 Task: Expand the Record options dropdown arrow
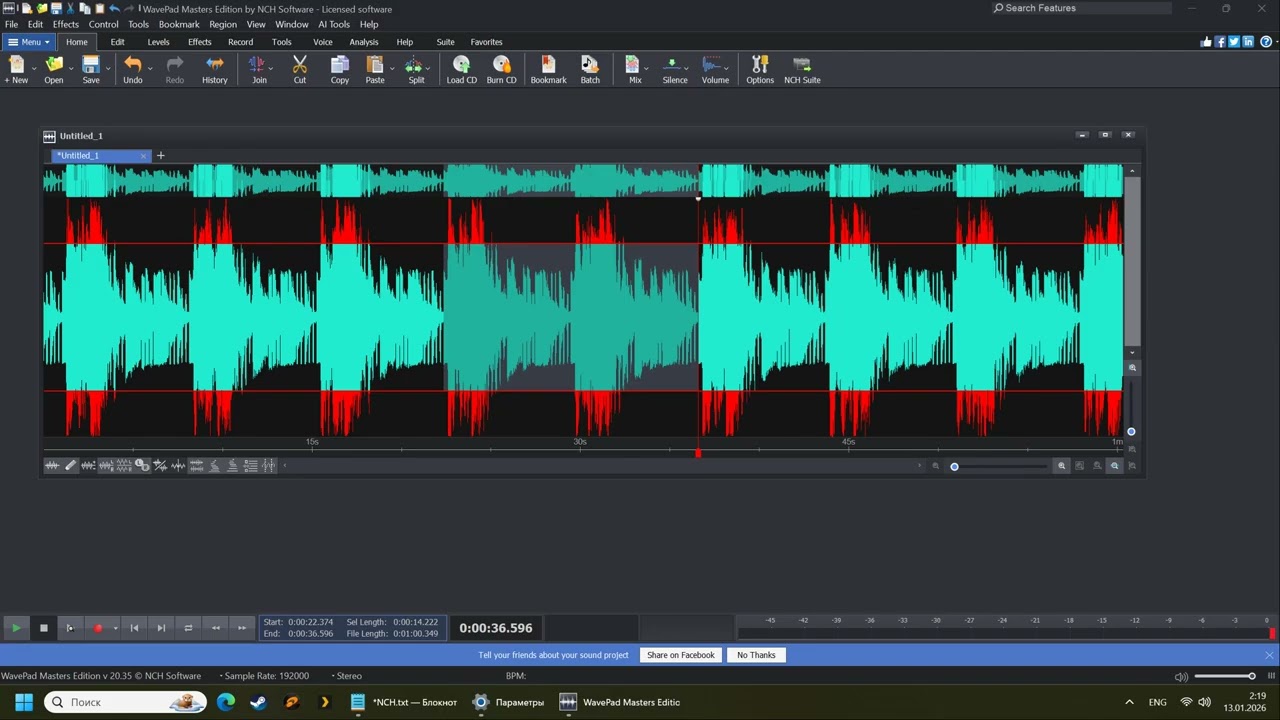(115, 628)
